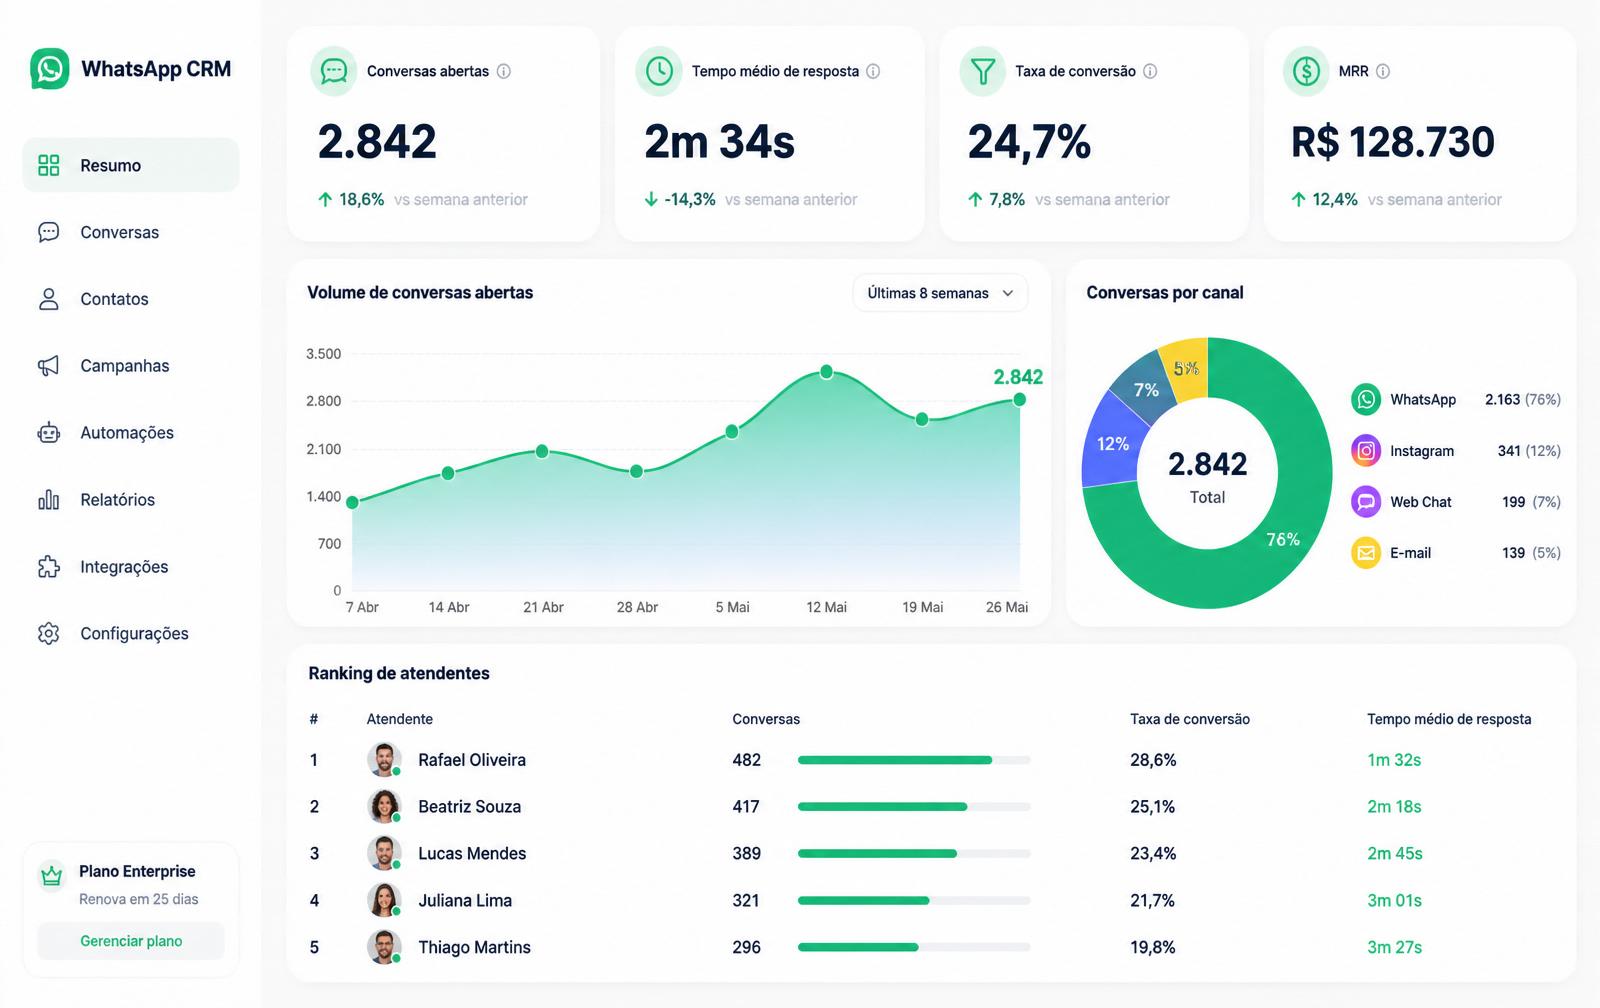Click Juliana Lima's avatar photo
1600x1008 pixels.
coord(384,901)
